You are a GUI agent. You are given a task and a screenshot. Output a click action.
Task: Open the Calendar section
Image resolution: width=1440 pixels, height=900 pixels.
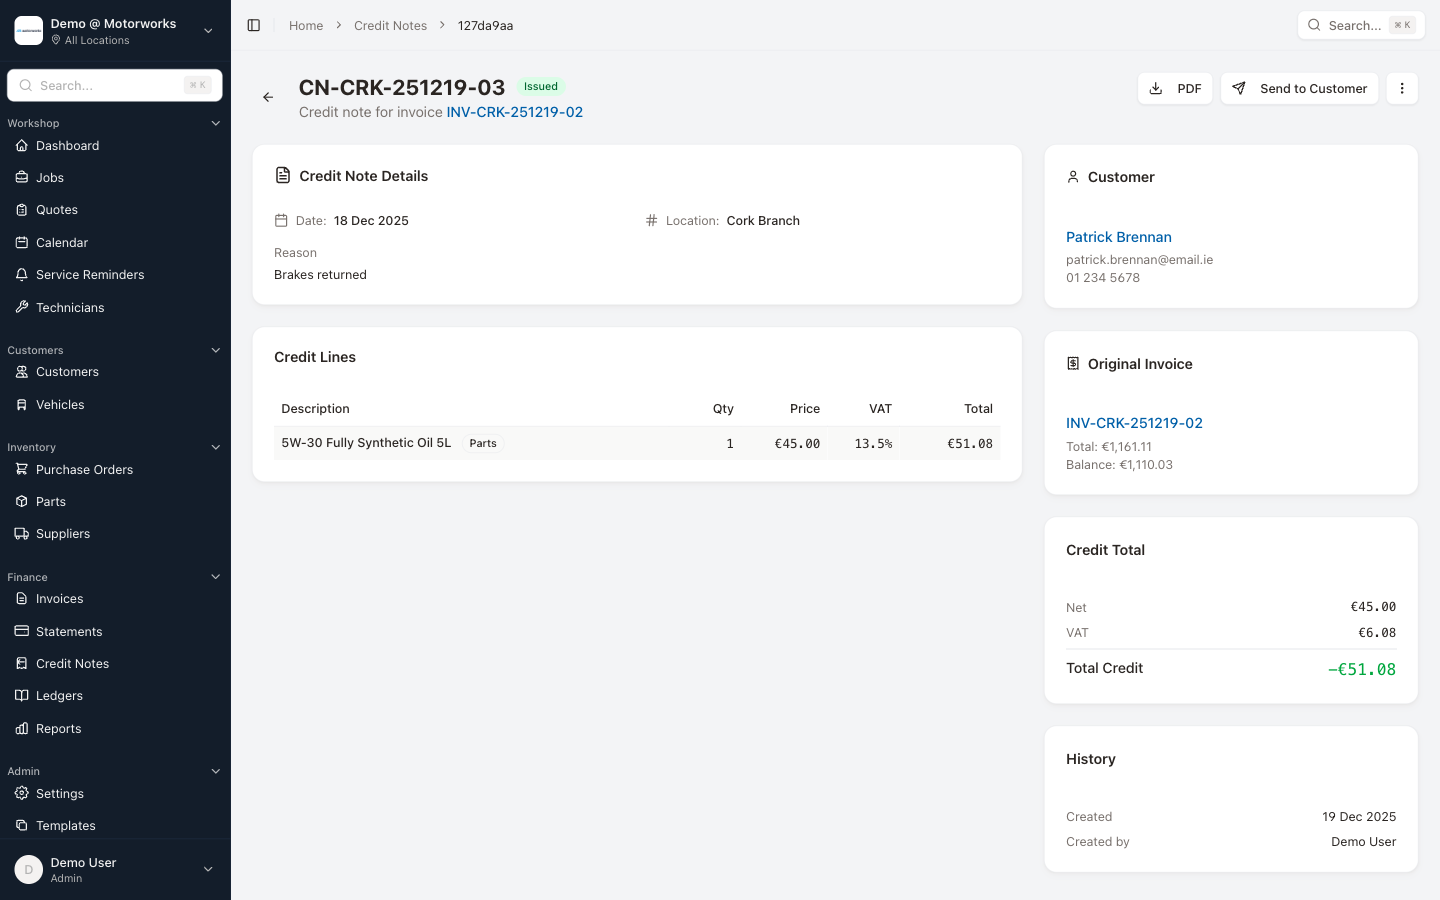62,242
